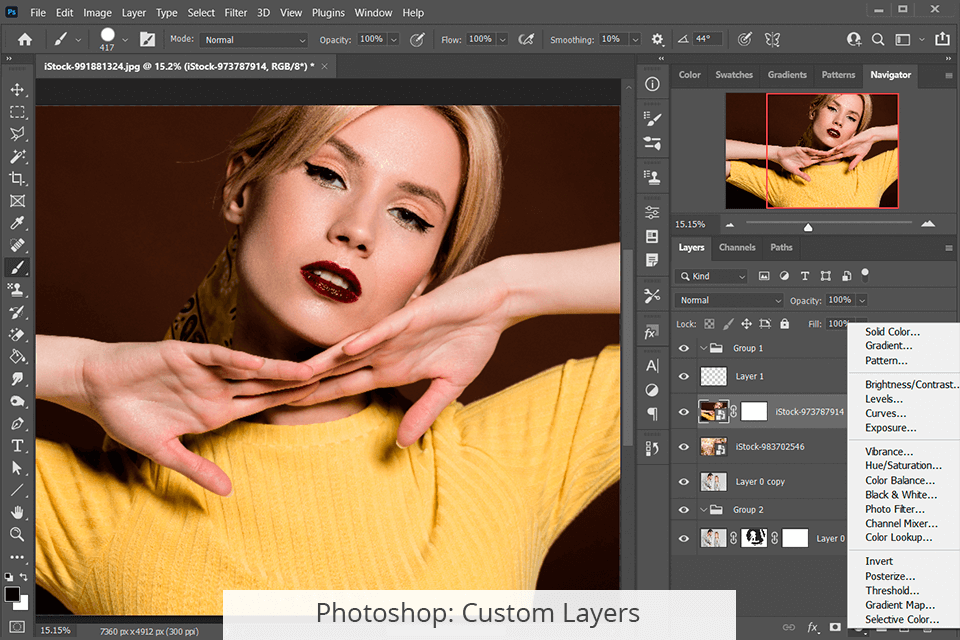
Task: Click the Home icon in options bar
Action: click(x=25, y=39)
